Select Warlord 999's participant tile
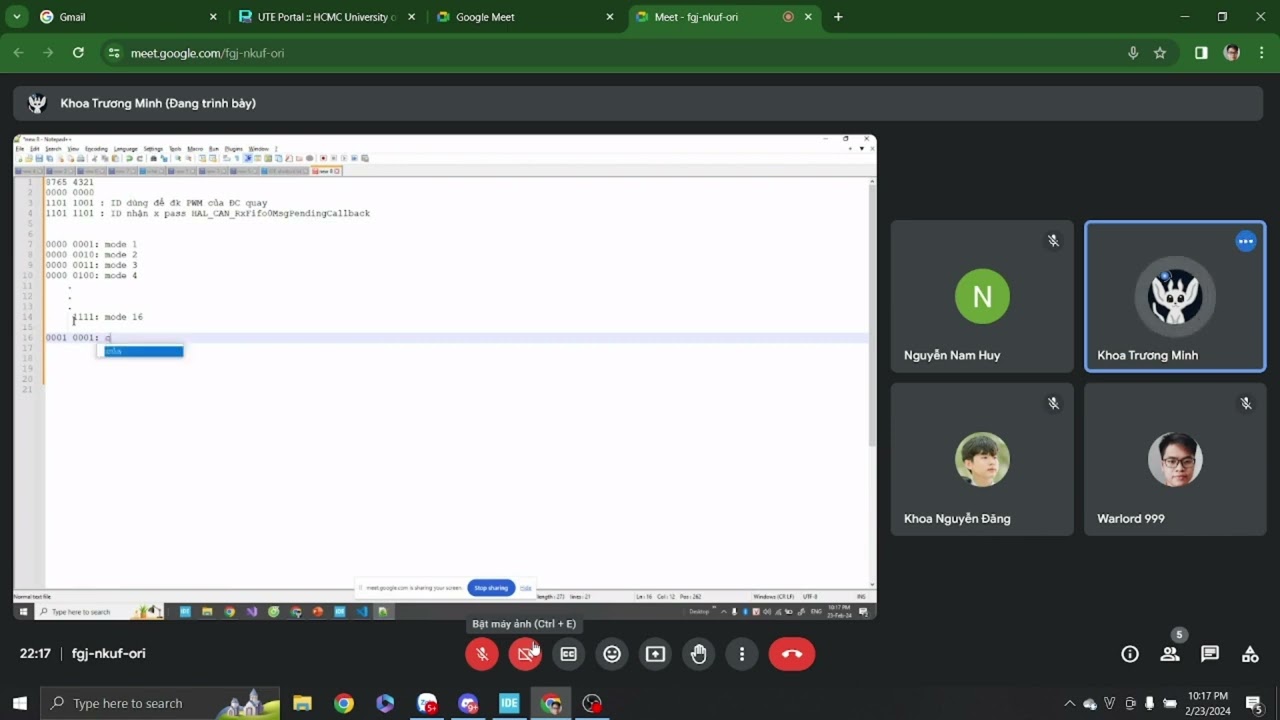Viewport: 1280px width, 720px height. tap(1175, 459)
